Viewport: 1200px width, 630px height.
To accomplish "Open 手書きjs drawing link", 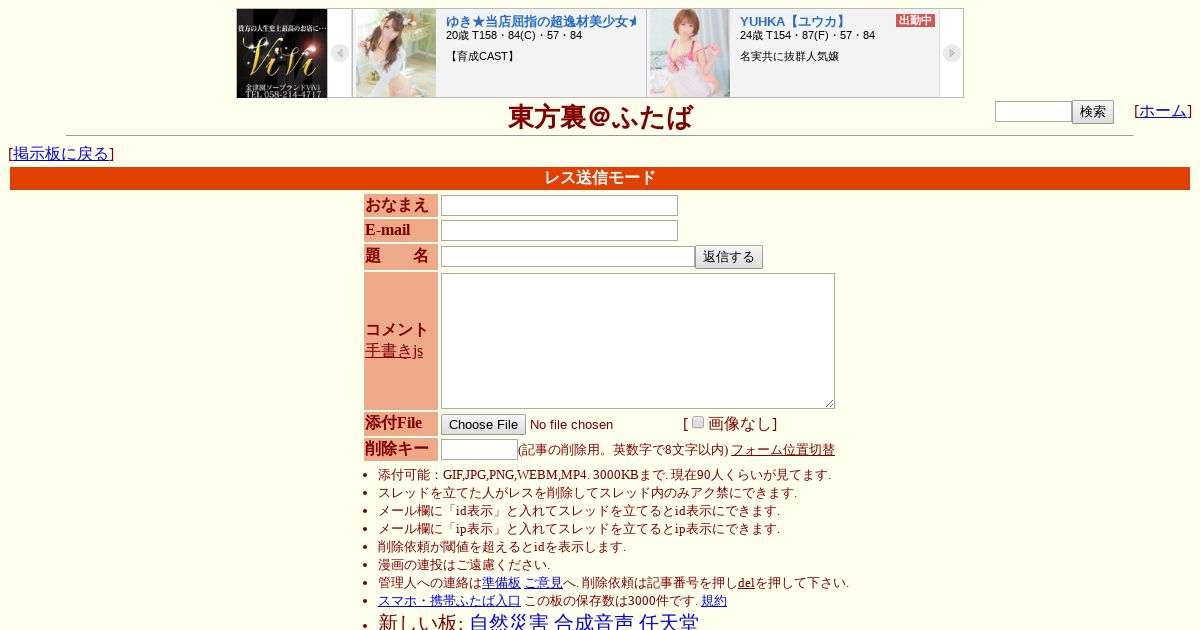I will click(x=394, y=351).
